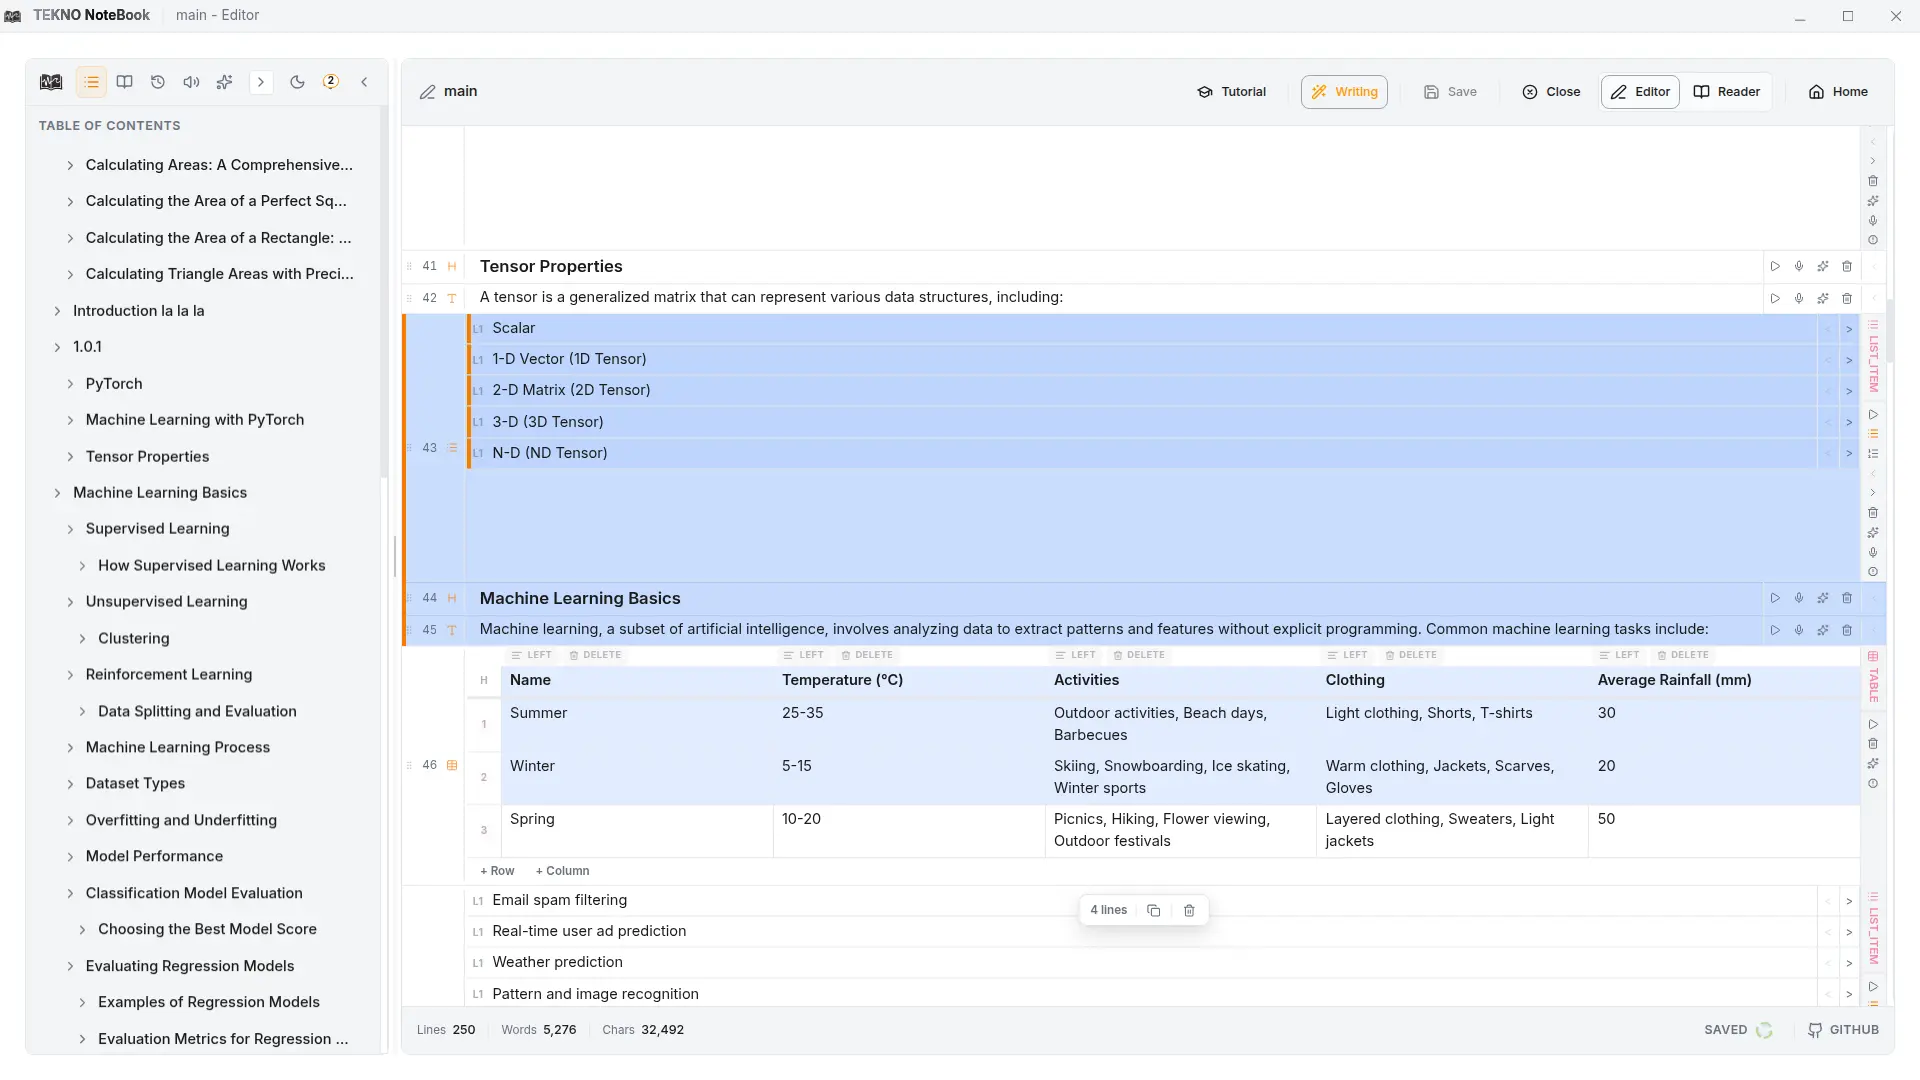
Task: Expand the Dataset Types tree node
Action: [70, 784]
